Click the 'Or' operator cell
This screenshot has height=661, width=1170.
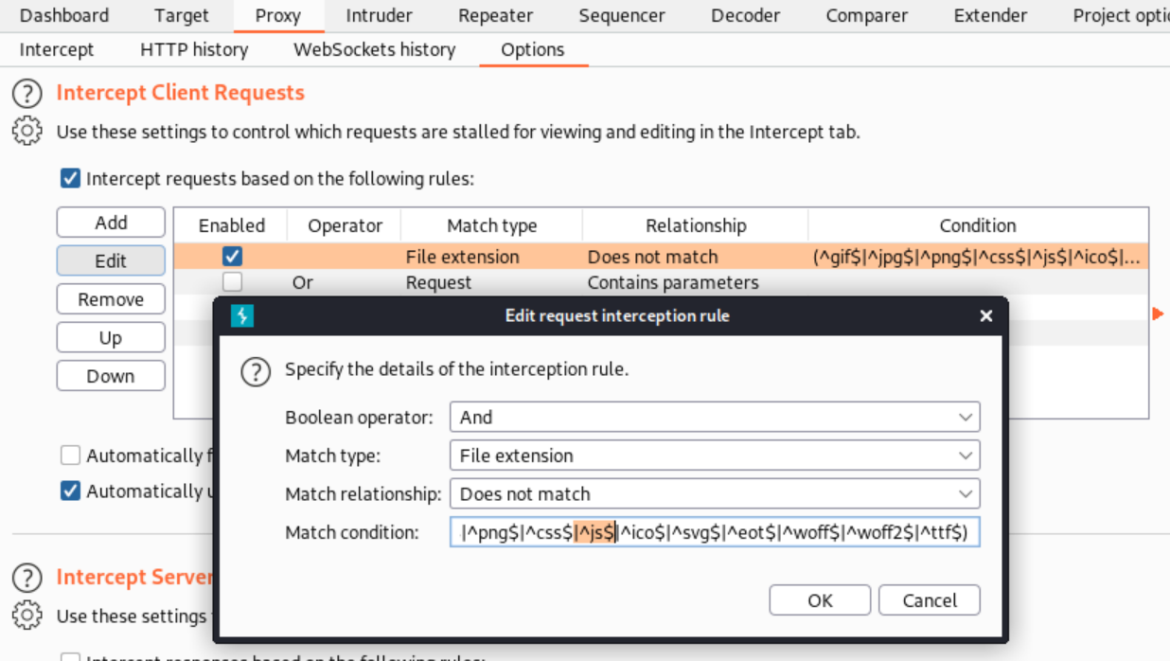click(x=345, y=282)
